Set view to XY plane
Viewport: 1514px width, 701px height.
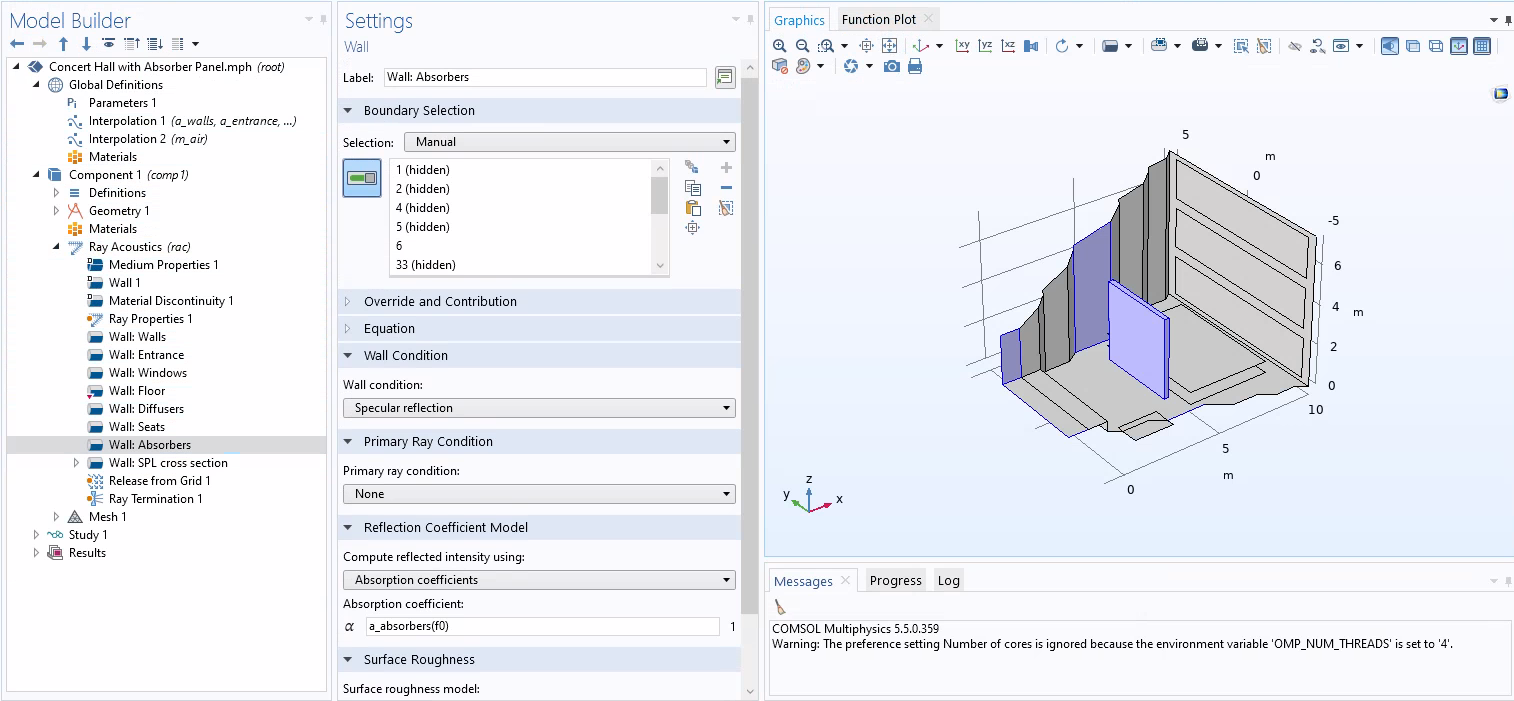coord(962,46)
